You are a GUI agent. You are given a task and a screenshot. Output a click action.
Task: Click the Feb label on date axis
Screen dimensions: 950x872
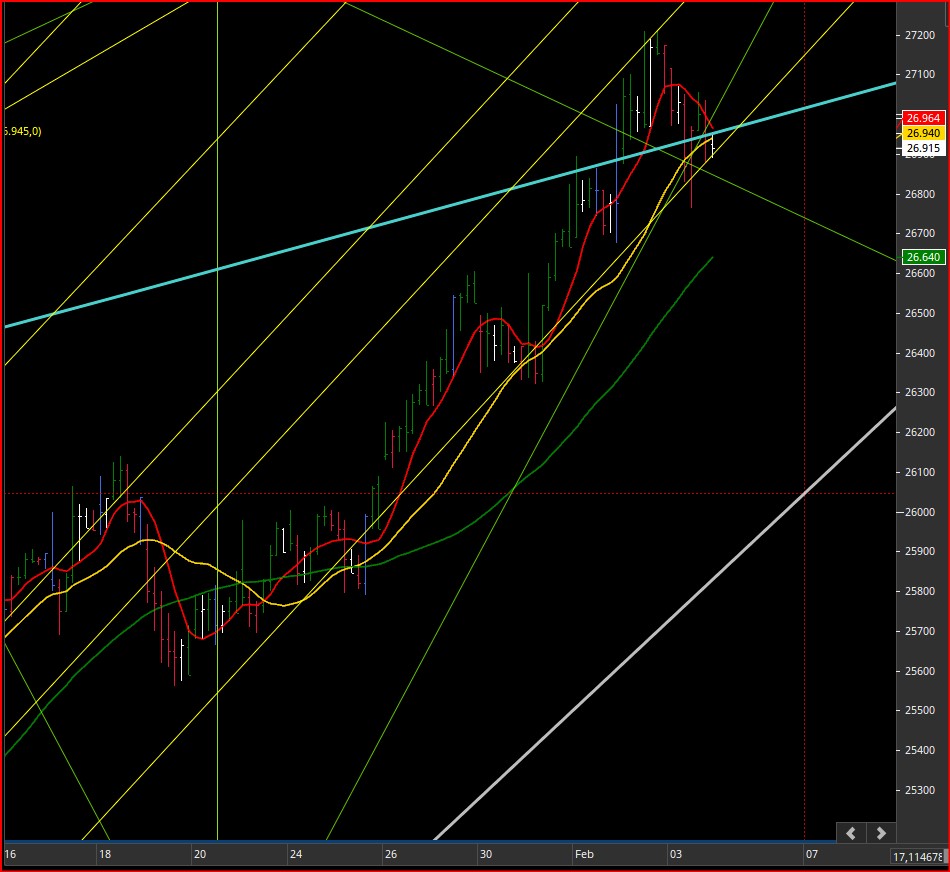click(584, 854)
